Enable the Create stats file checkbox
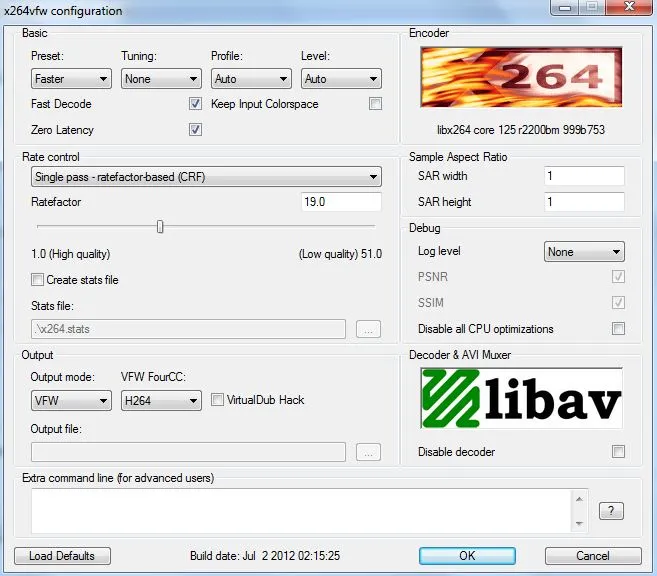The height and width of the screenshot is (576, 657). click(37, 279)
